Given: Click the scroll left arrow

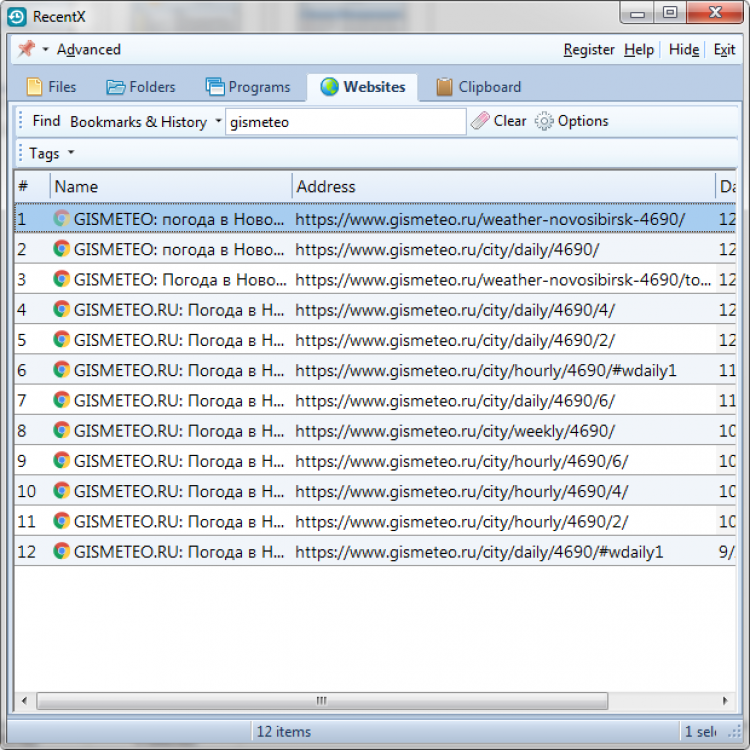Looking at the screenshot, I should (x=24, y=701).
